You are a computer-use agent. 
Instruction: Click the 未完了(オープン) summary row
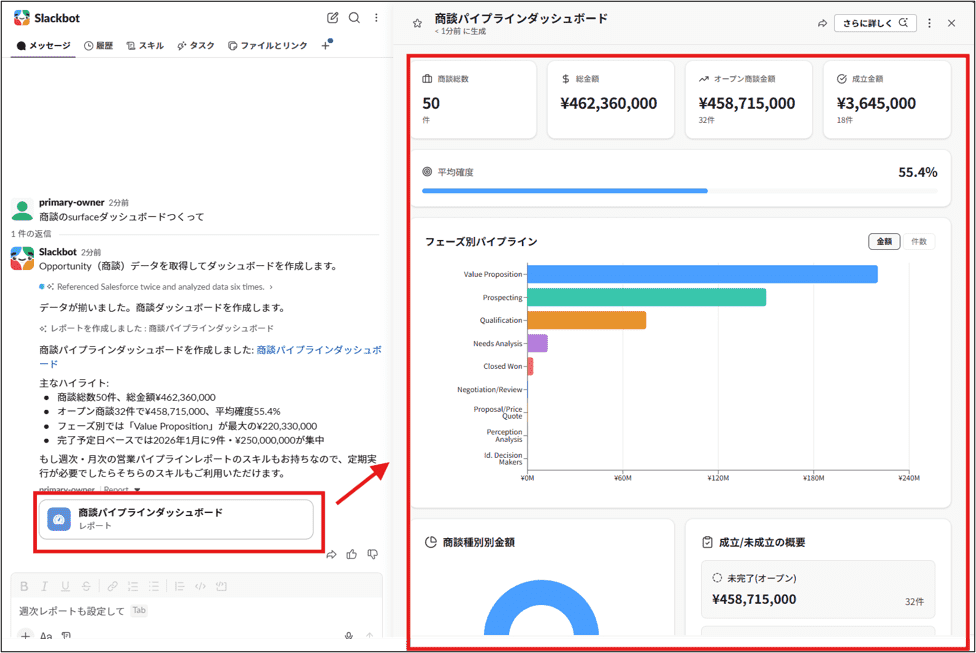818,590
